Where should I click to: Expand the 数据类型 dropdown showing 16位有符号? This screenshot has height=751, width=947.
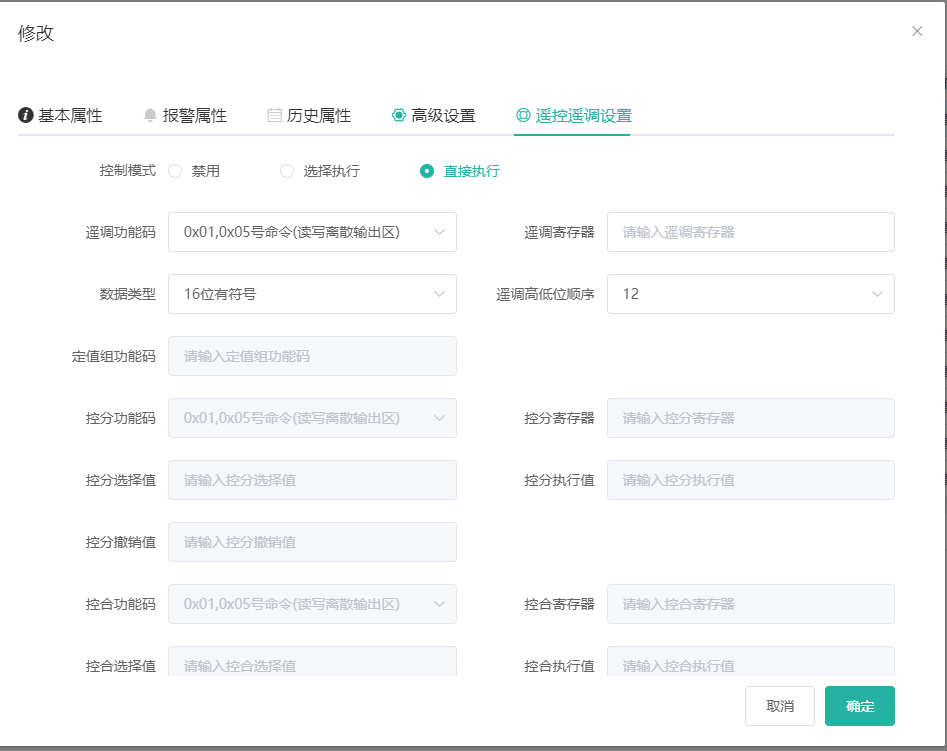[x=312, y=294]
